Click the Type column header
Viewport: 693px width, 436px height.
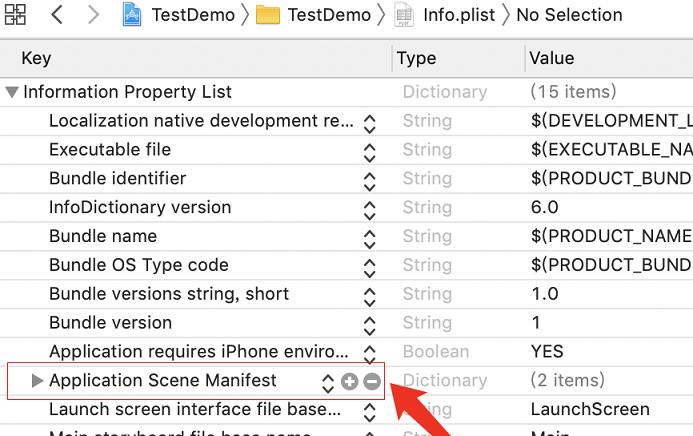pos(416,59)
